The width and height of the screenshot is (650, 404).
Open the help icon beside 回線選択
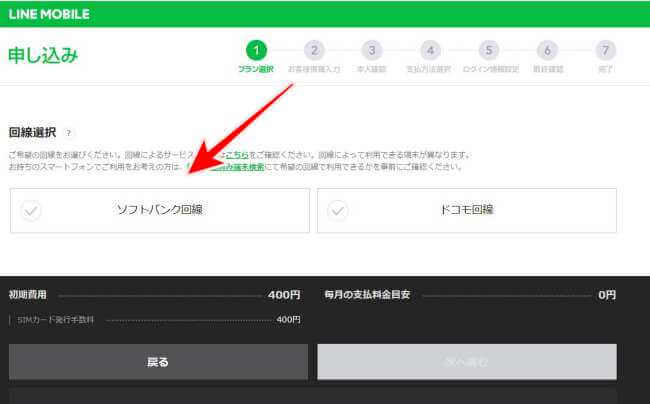(68, 133)
